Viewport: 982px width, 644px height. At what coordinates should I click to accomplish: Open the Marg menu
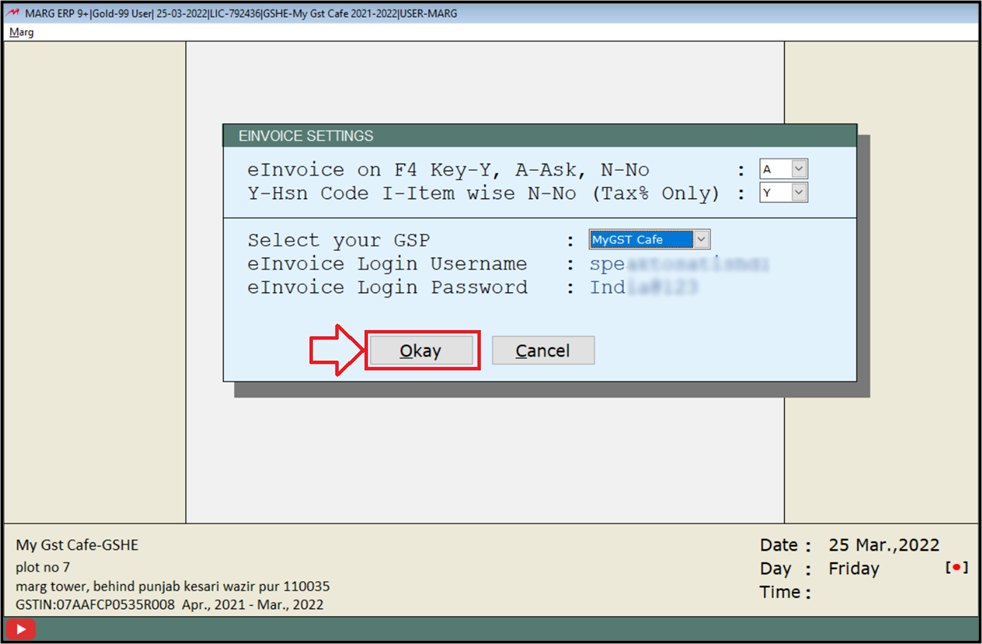[21, 31]
